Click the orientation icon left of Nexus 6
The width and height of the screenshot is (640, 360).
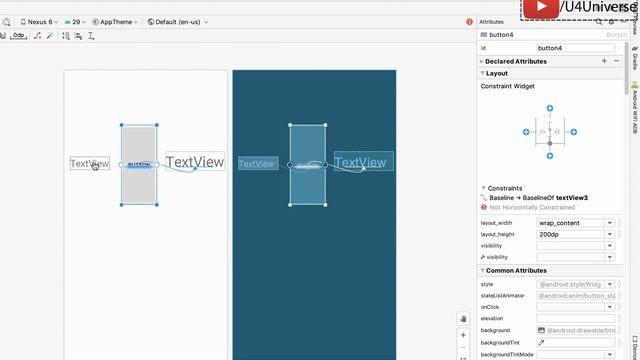coord(6,22)
